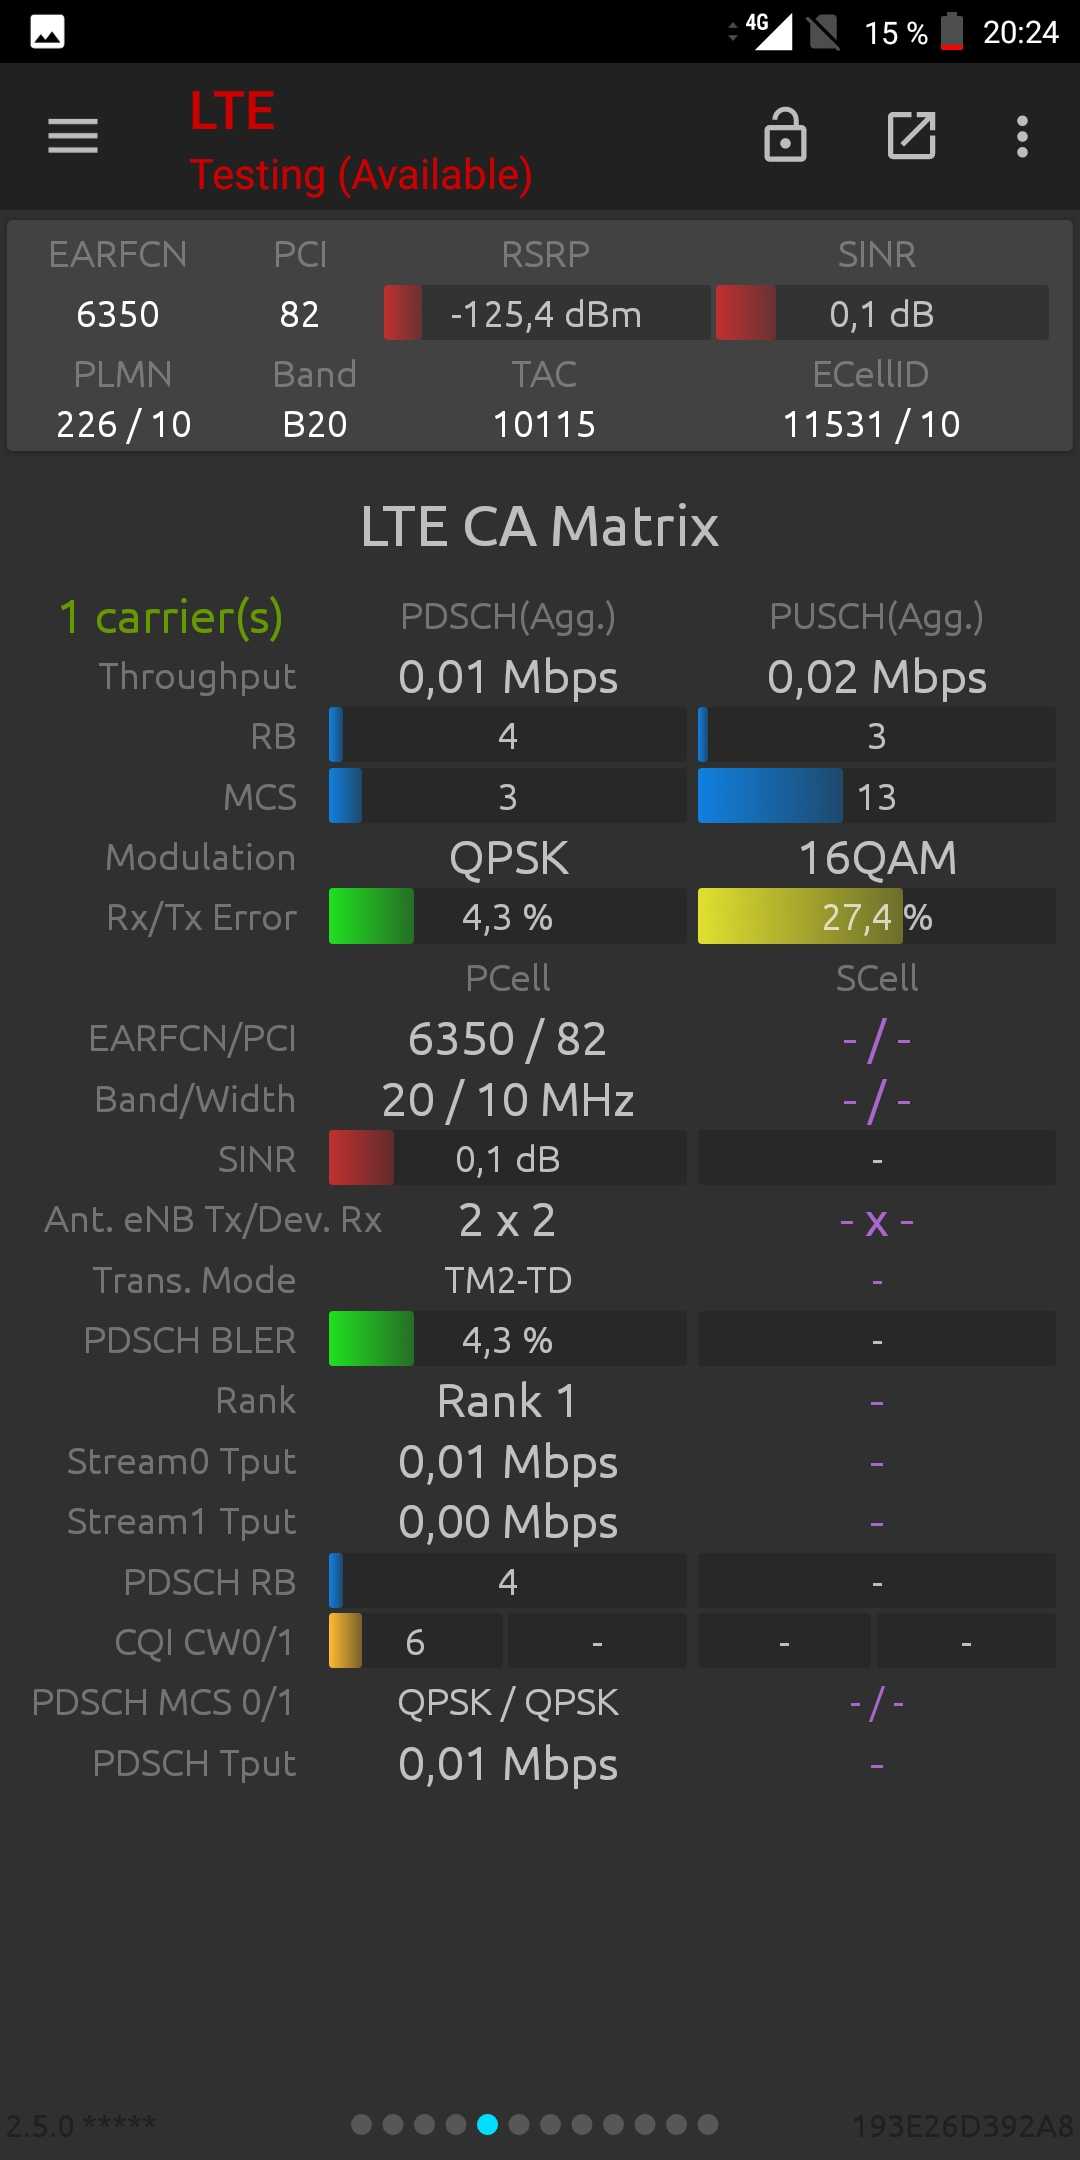Screen dimensions: 1080x2160
Task: Tap the PUSCH 27,4 % error bar
Action: tap(876, 916)
